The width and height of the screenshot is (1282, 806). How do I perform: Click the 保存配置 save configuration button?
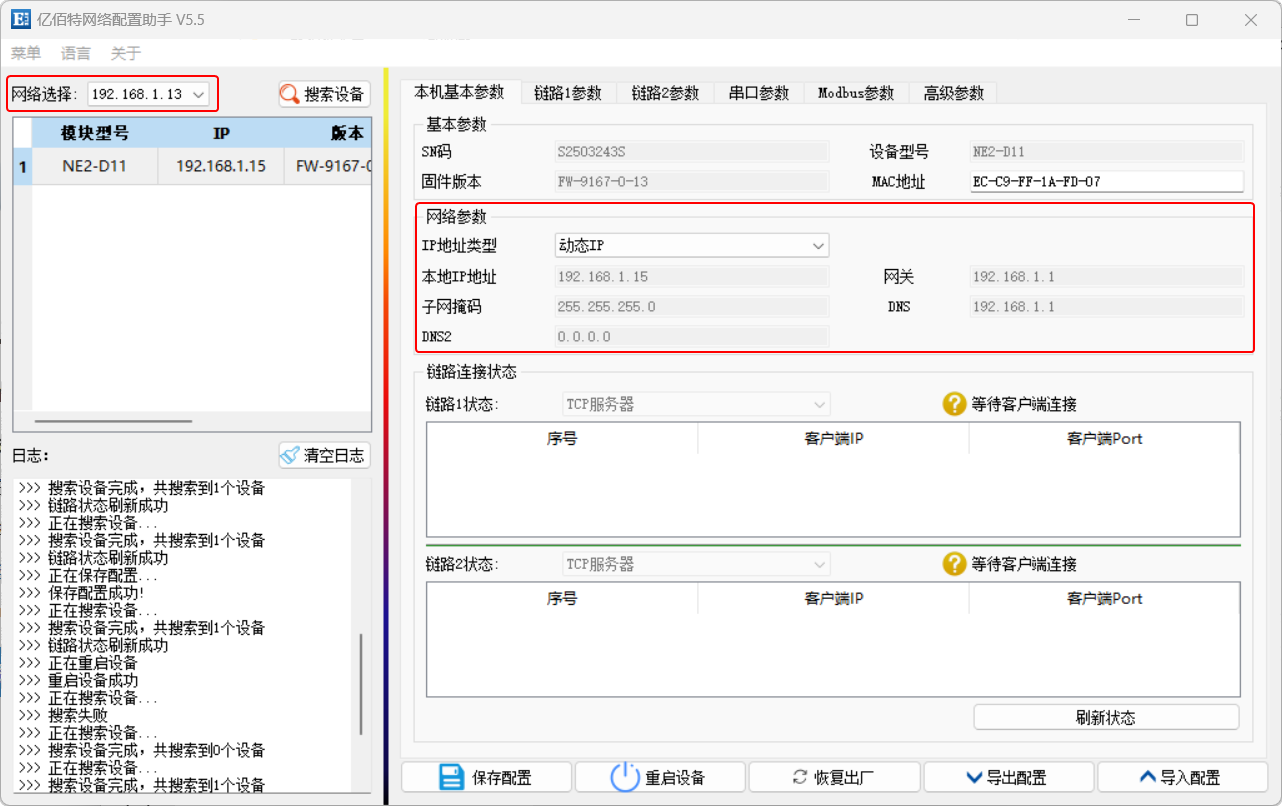tap(486, 777)
